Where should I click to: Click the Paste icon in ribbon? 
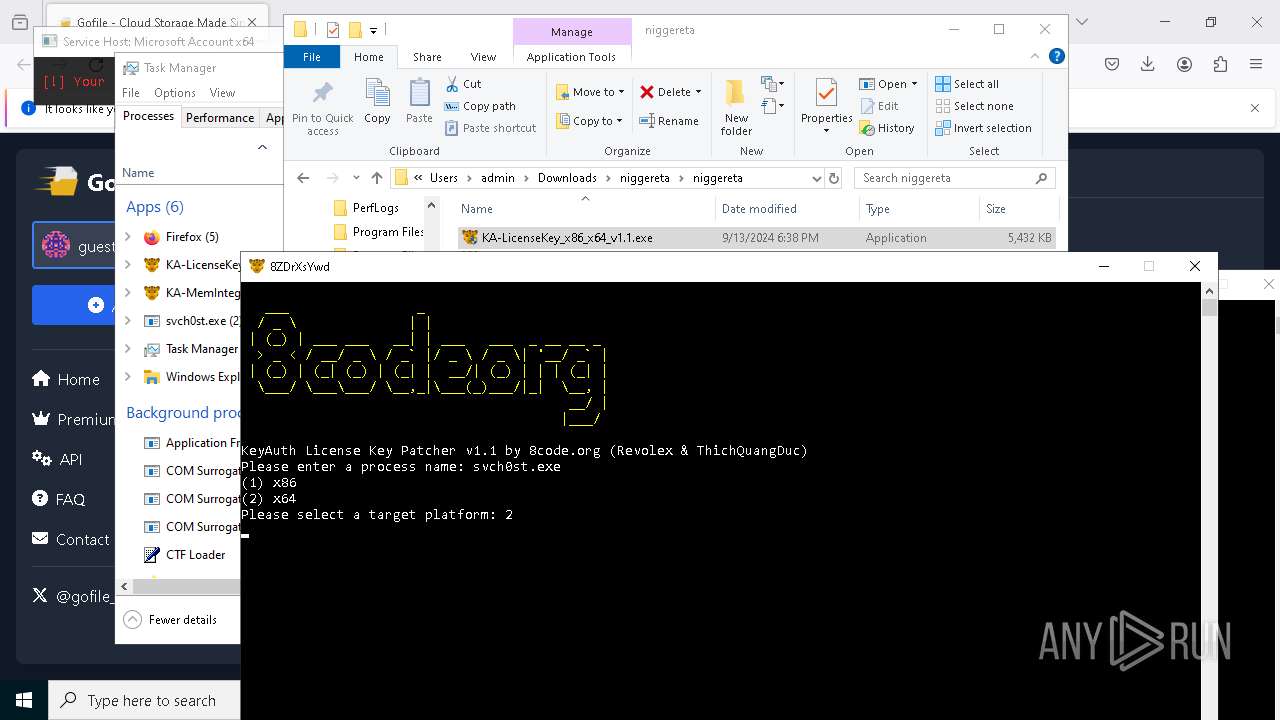[x=419, y=94]
